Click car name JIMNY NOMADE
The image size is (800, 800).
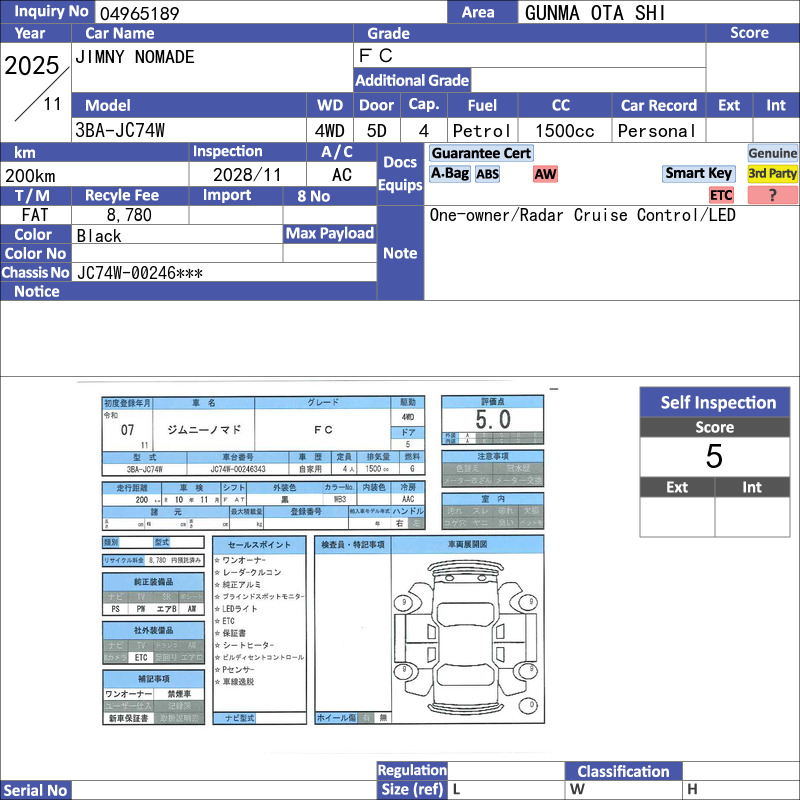coord(135,57)
